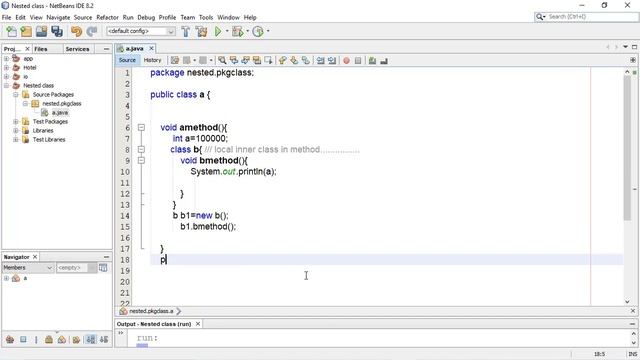Open the Refactor menu
This screenshot has width=640, height=360.
pyautogui.click(x=107, y=18)
